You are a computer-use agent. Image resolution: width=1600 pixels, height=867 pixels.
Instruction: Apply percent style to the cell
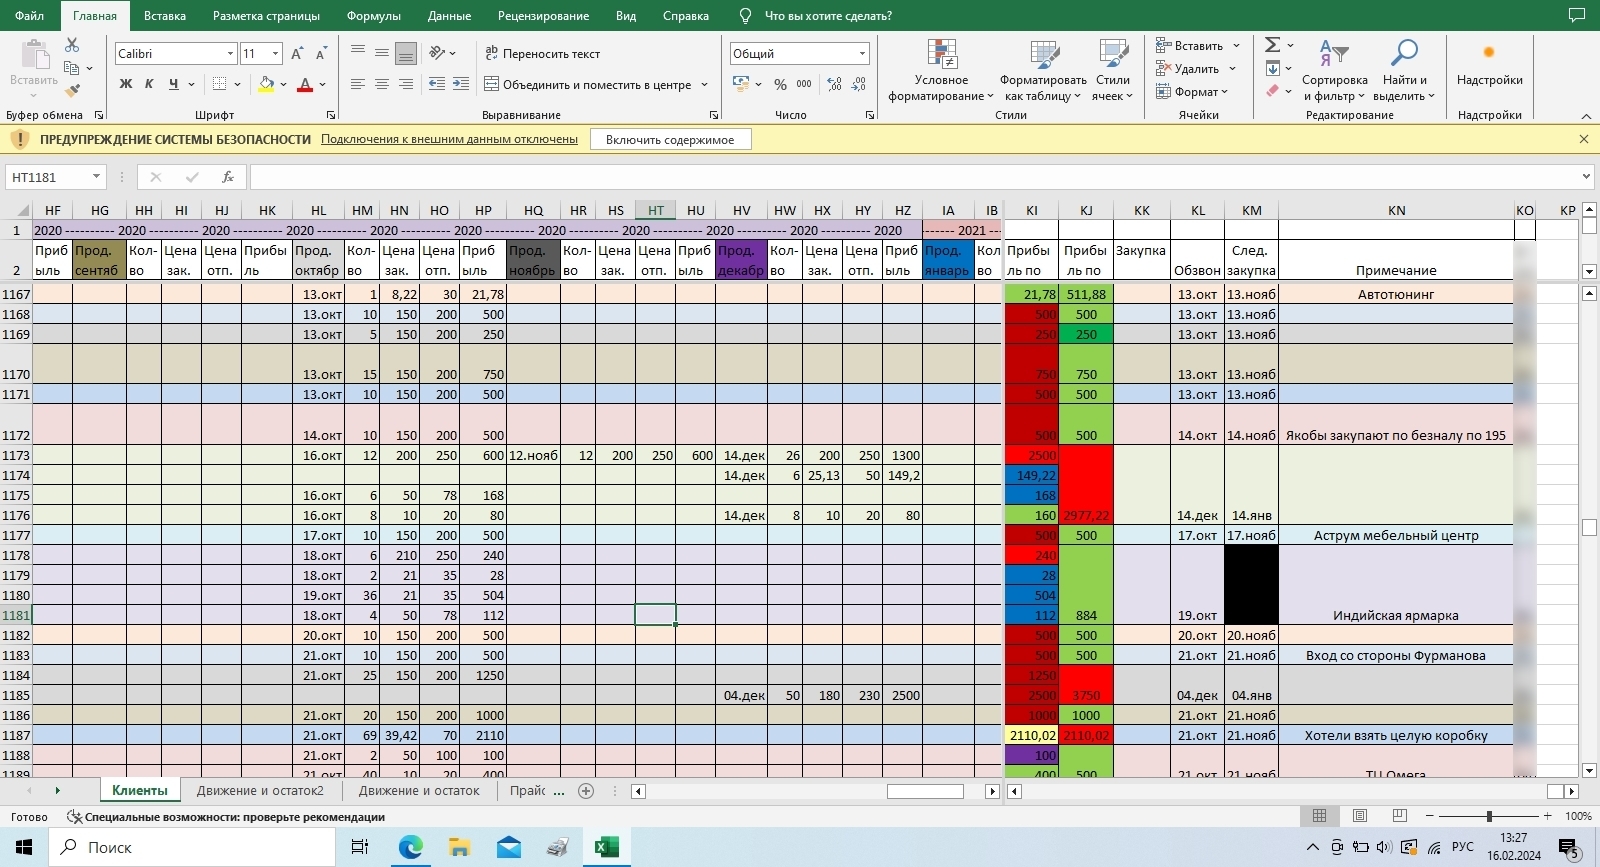780,84
